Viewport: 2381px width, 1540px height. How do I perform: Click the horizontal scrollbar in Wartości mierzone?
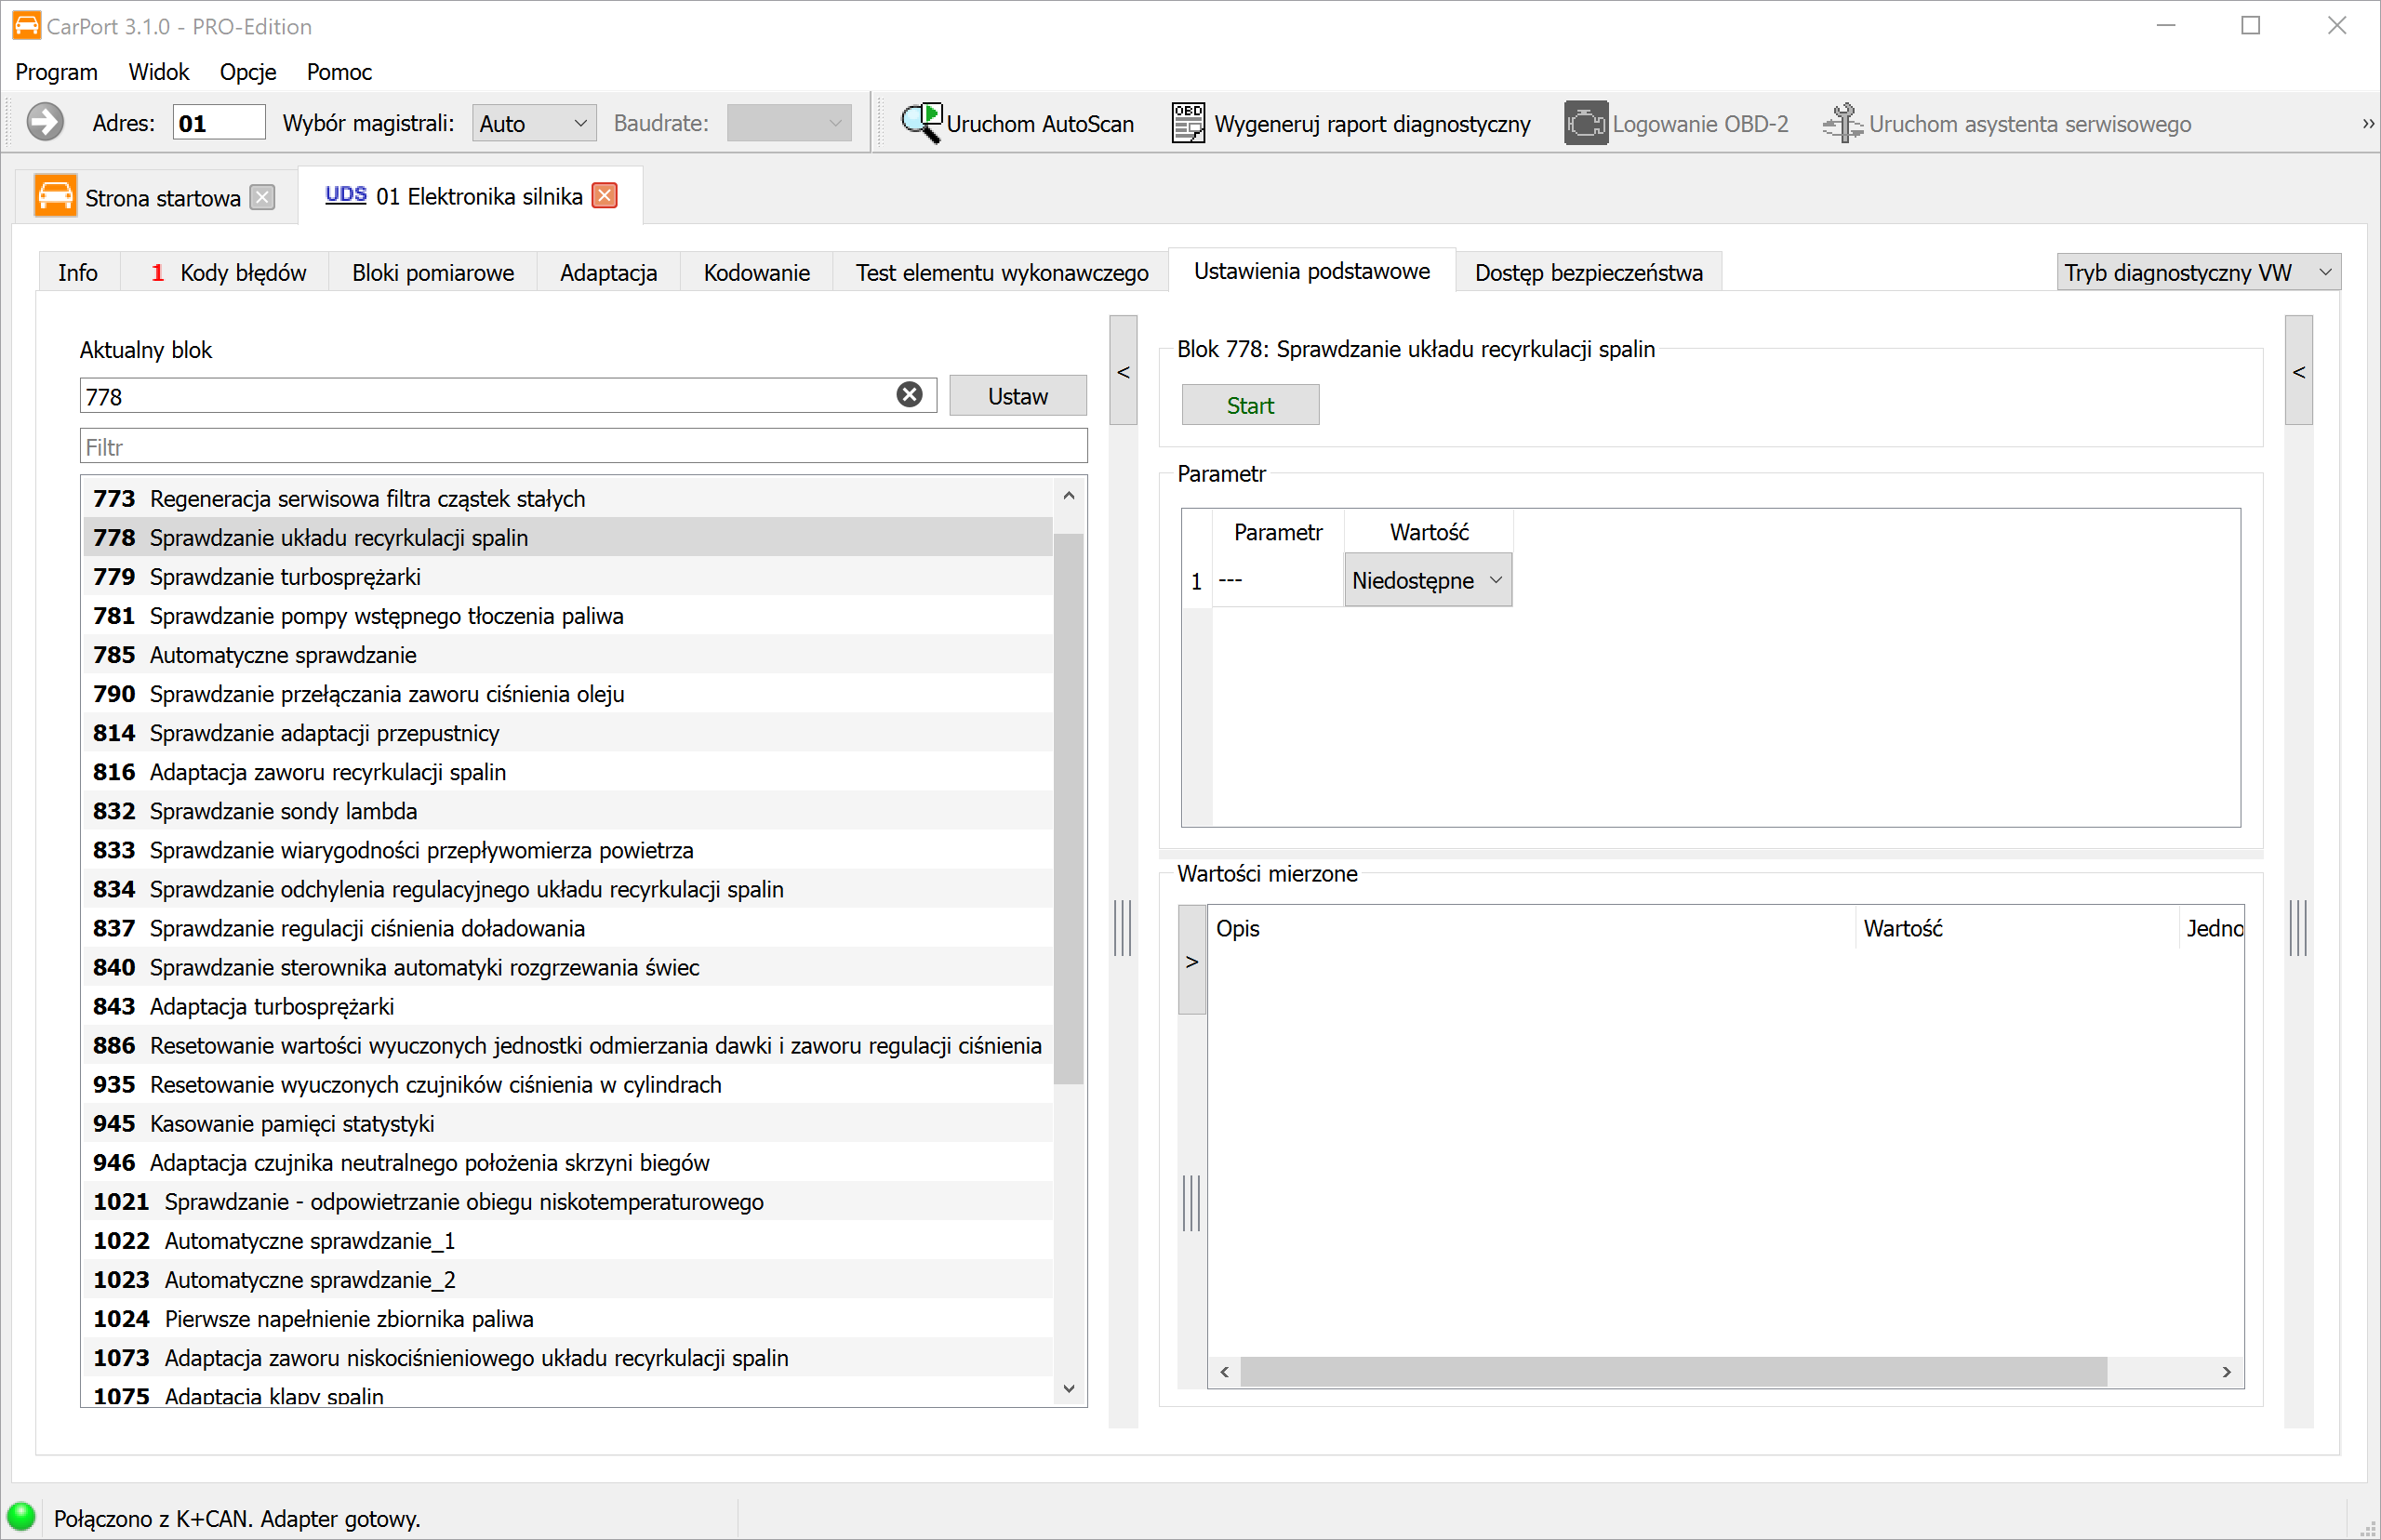1672,1371
